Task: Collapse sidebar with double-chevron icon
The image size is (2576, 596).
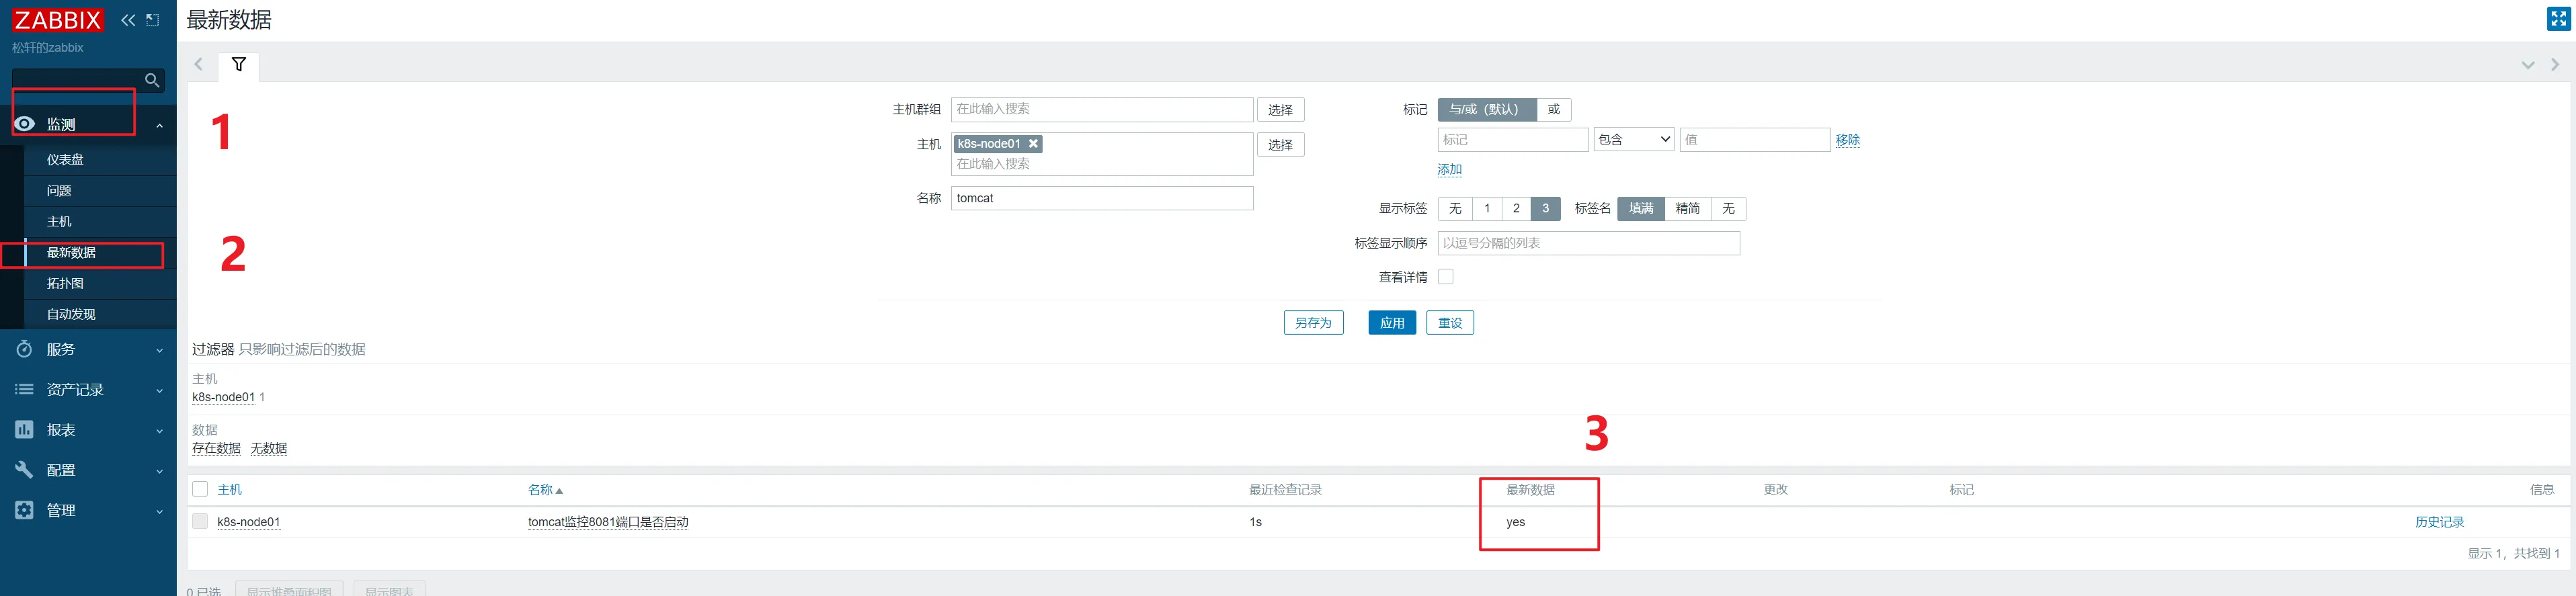Action: (128, 20)
